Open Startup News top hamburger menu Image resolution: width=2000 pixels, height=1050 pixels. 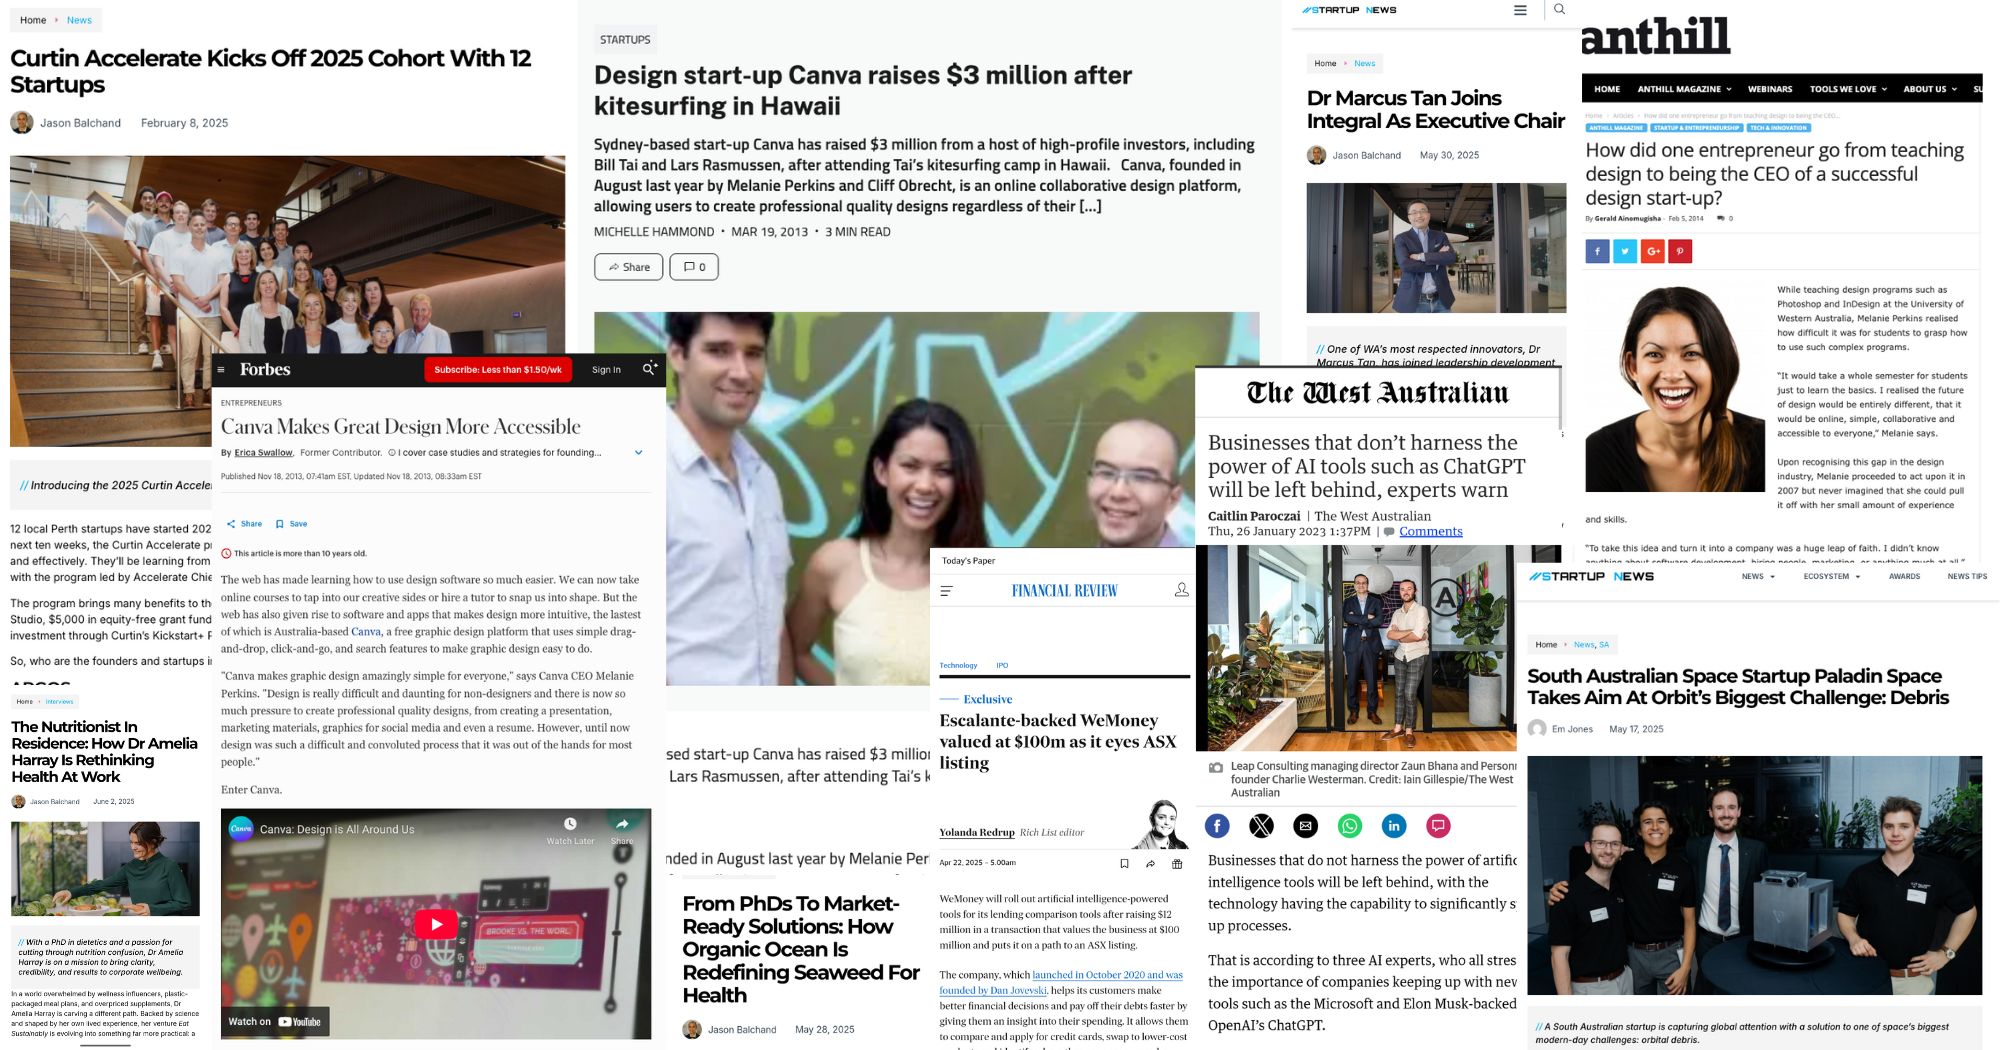(1520, 10)
